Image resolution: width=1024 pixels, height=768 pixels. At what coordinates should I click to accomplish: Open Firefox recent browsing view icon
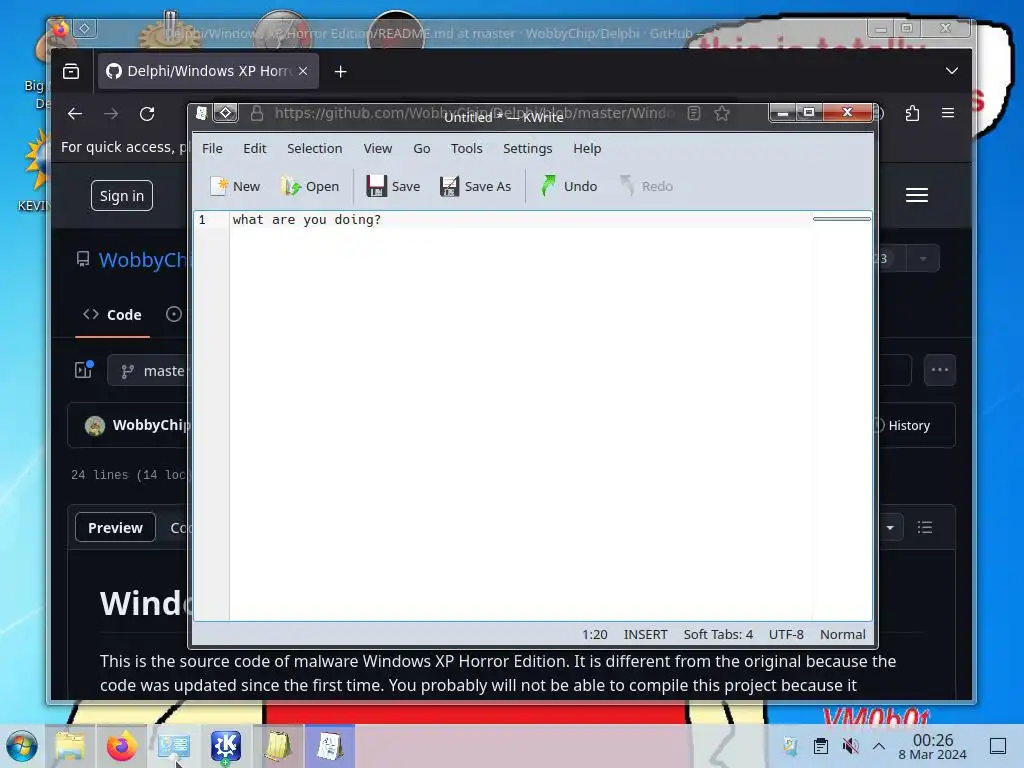(x=71, y=71)
